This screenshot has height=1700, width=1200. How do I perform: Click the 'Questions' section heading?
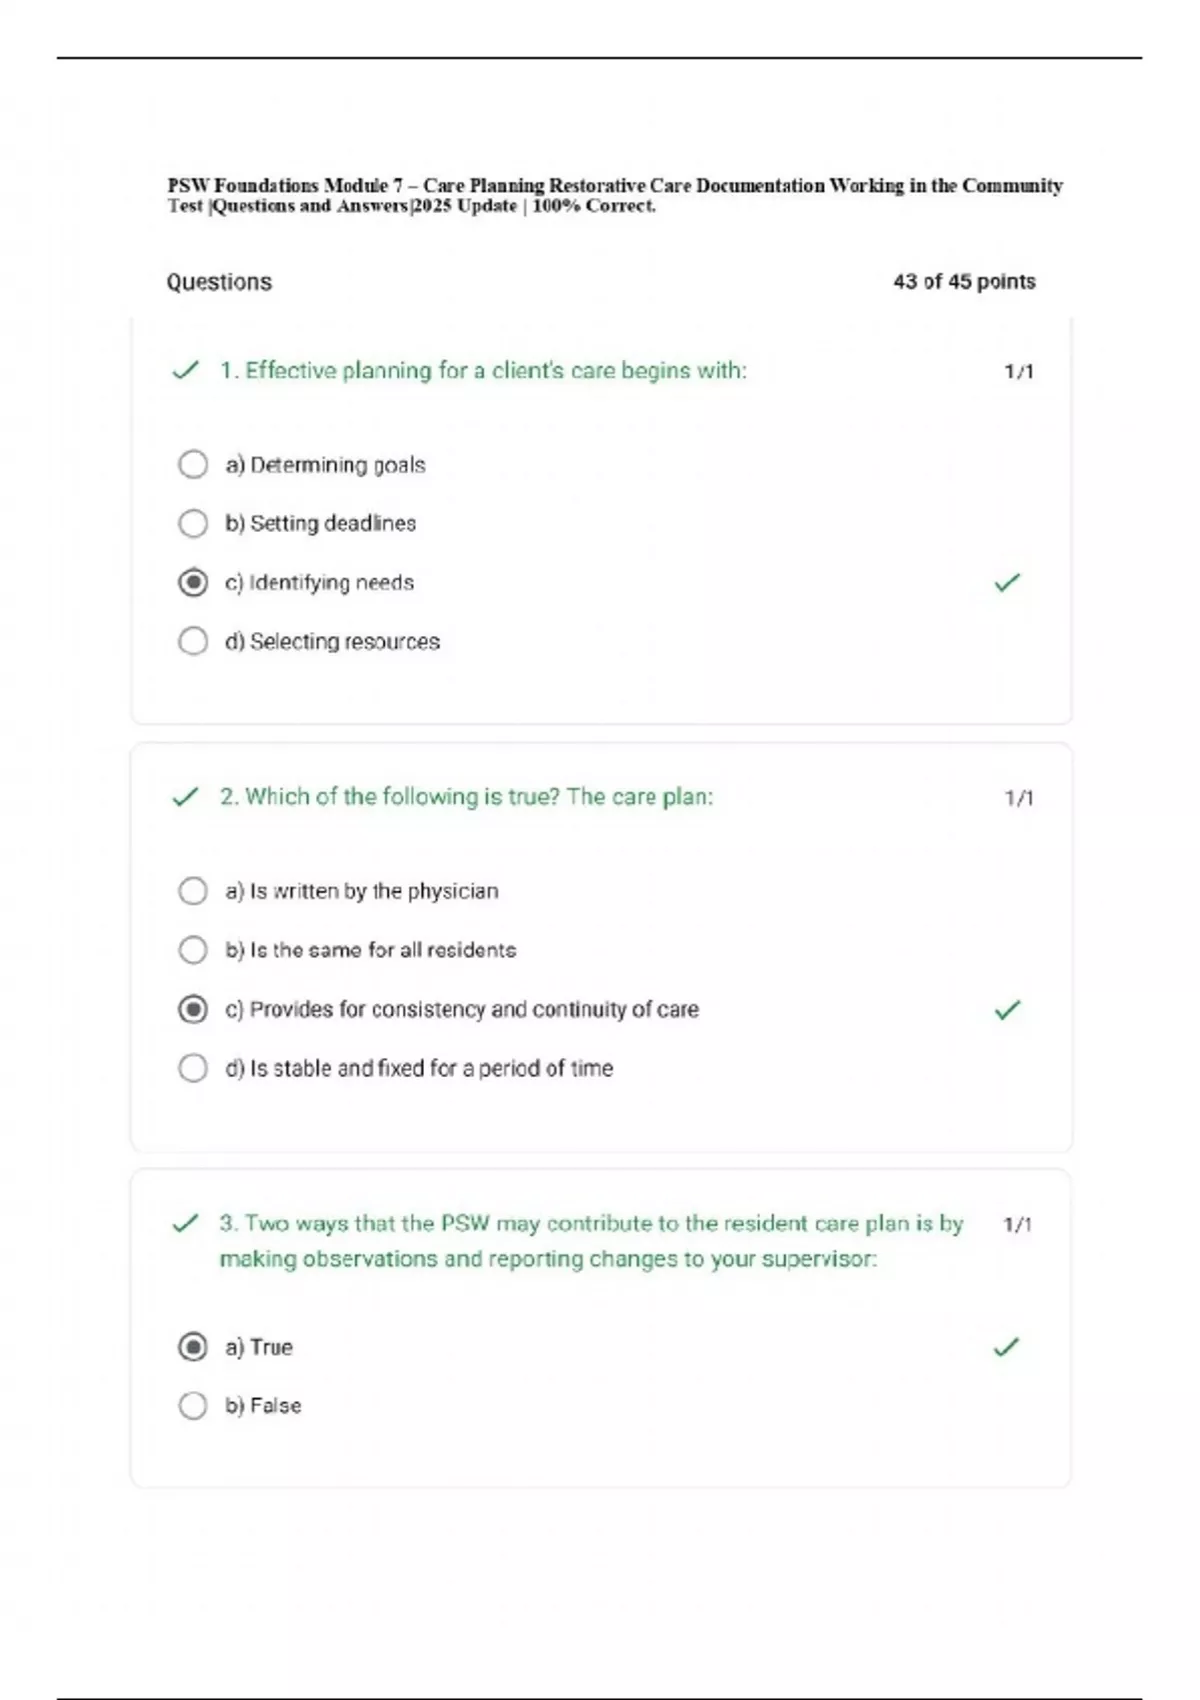[219, 282]
